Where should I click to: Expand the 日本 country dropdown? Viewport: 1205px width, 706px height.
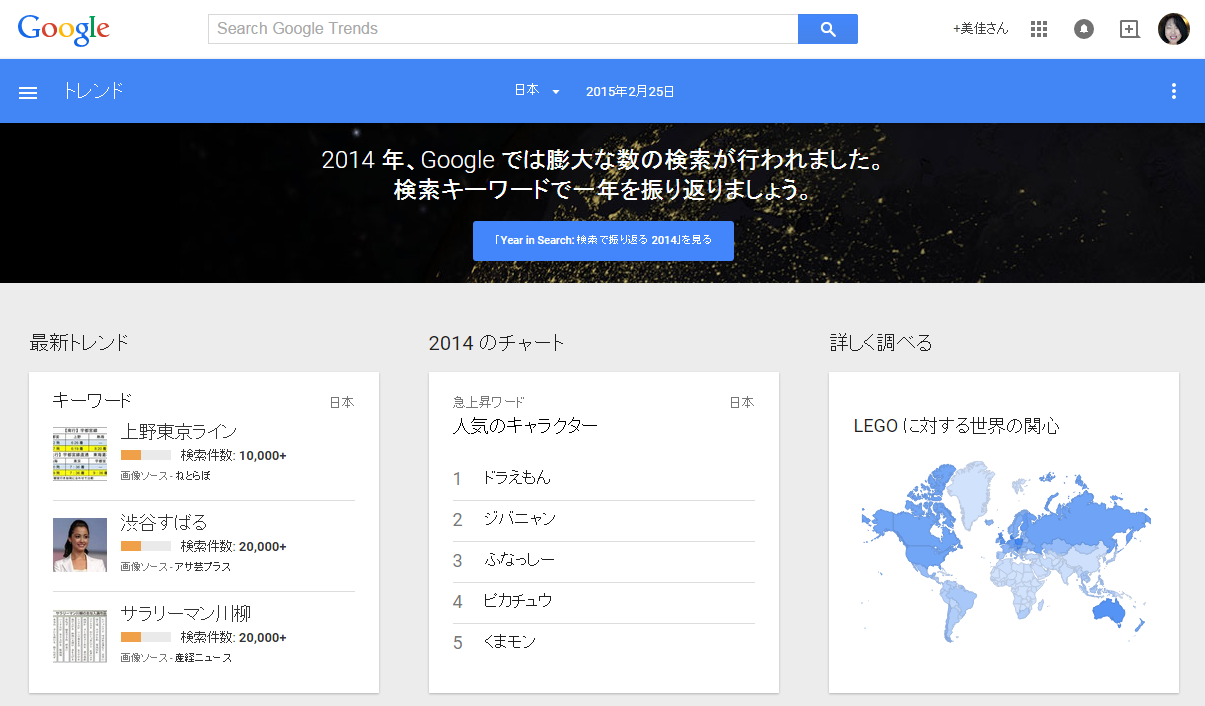click(537, 91)
